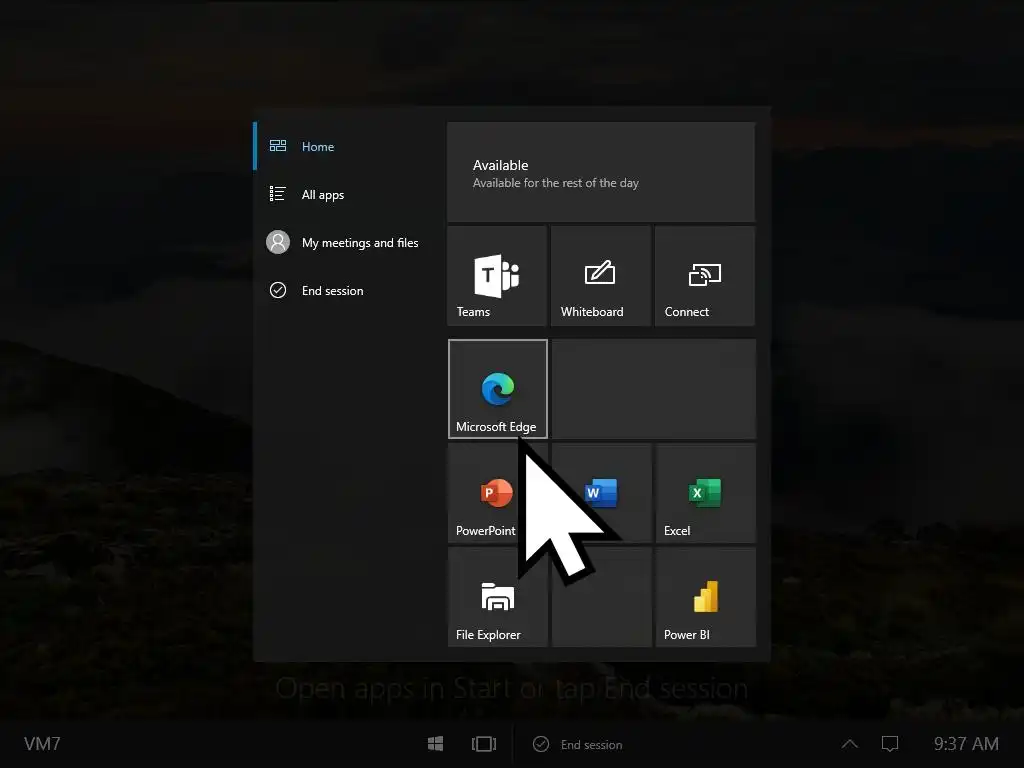The width and height of the screenshot is (1024, 768).
Task: Open the Connect tile
Action: [705, 276]
